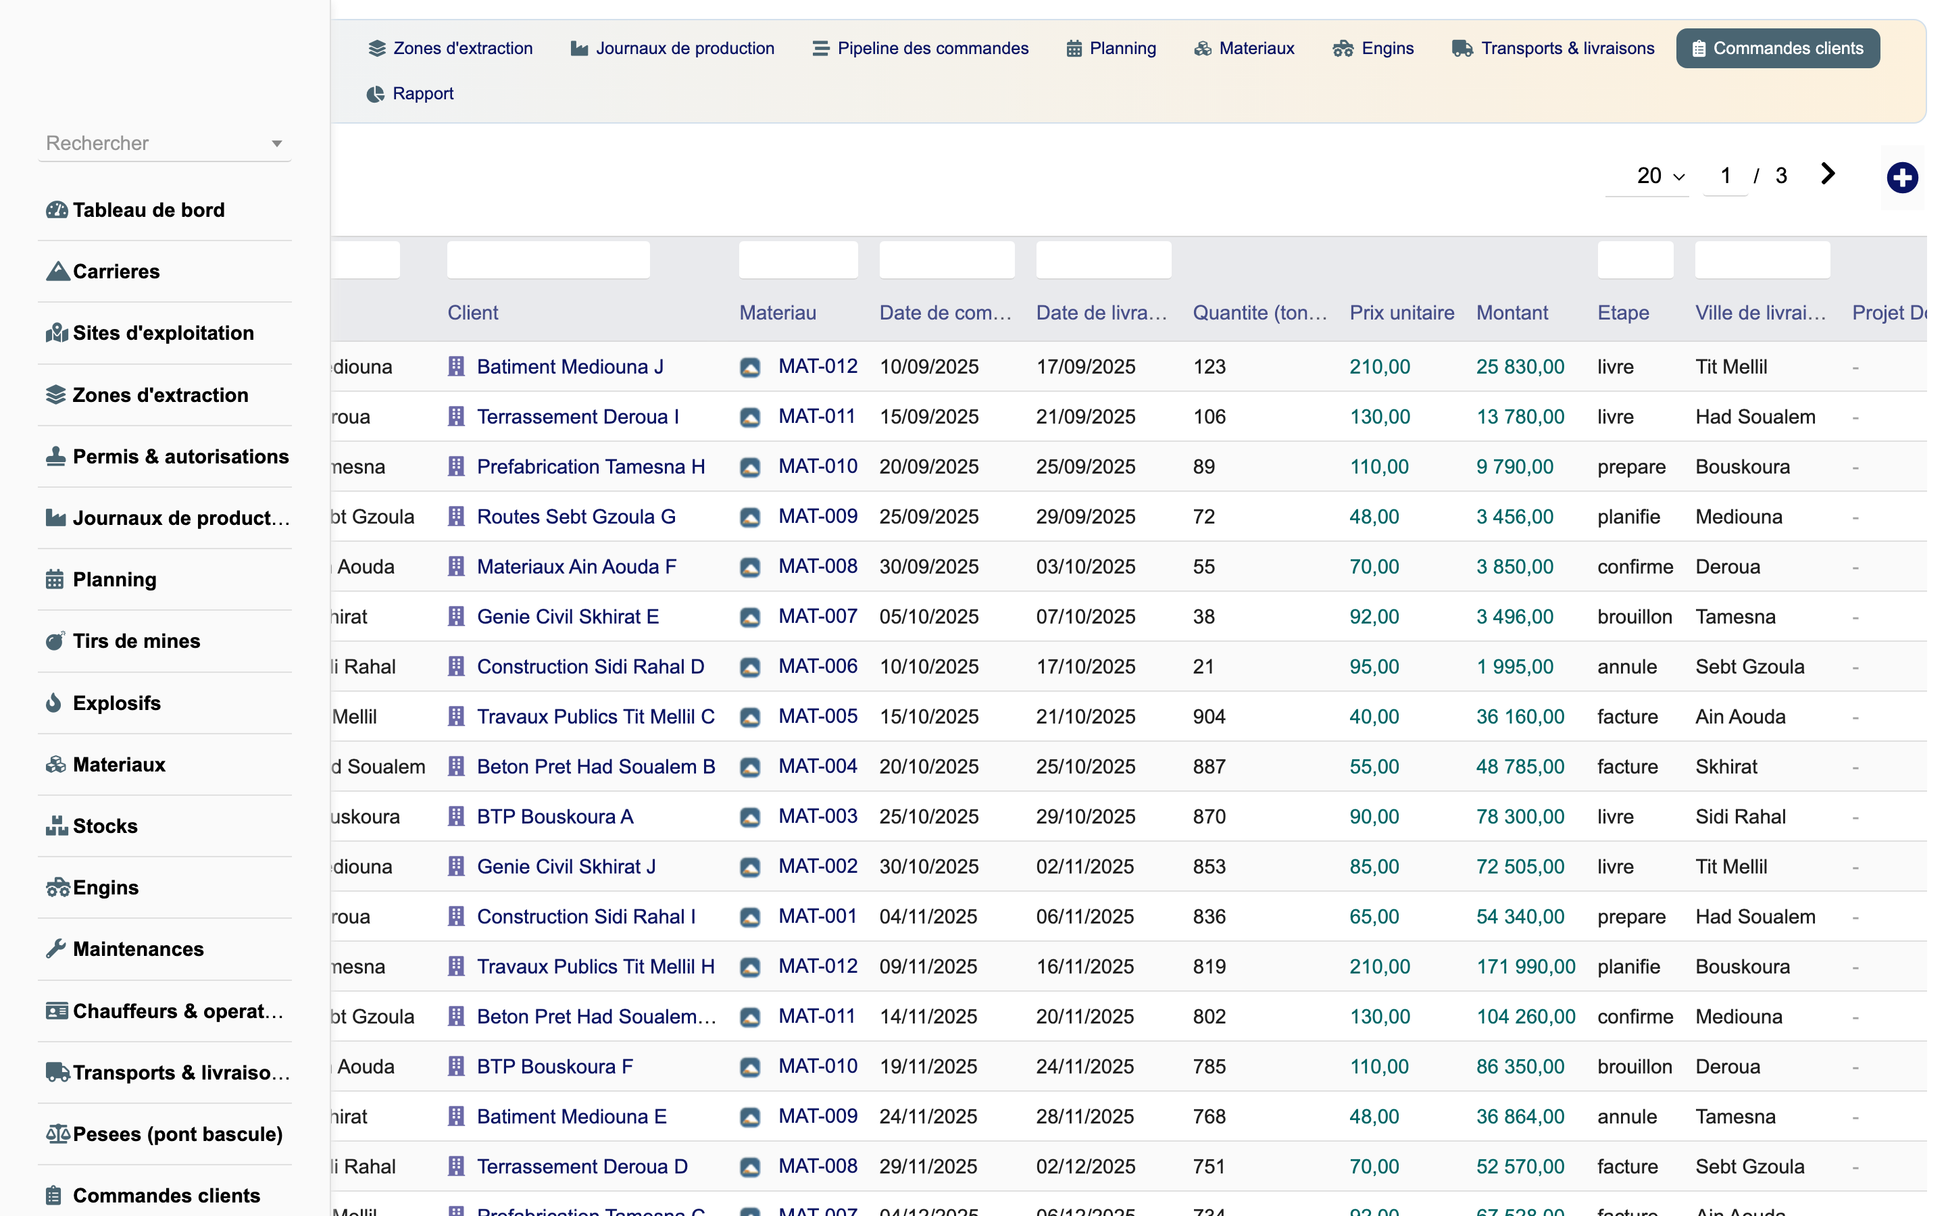Open the Rapport tab
Screen dimensions: 1946x1216
(410, 94)
